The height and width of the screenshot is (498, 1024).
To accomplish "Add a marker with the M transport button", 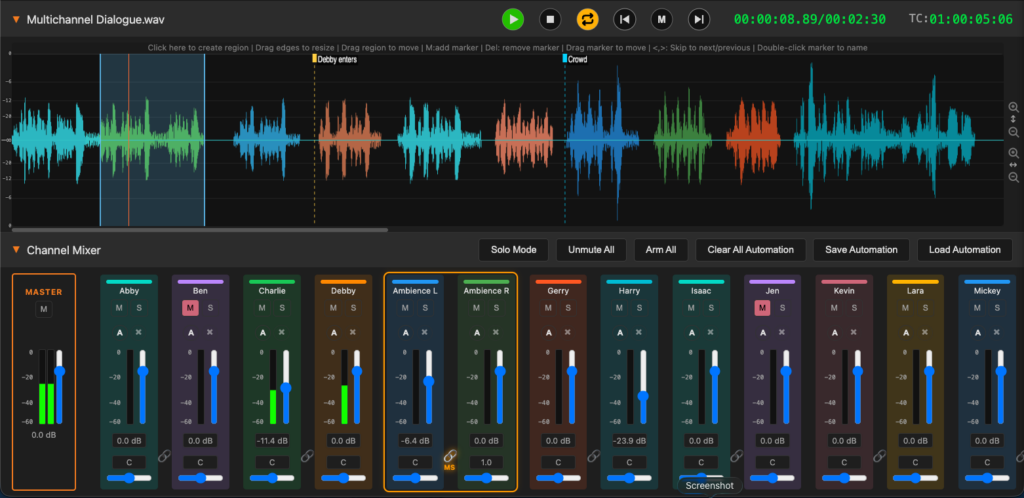I will pyautogui.click(x=662, y=20).
